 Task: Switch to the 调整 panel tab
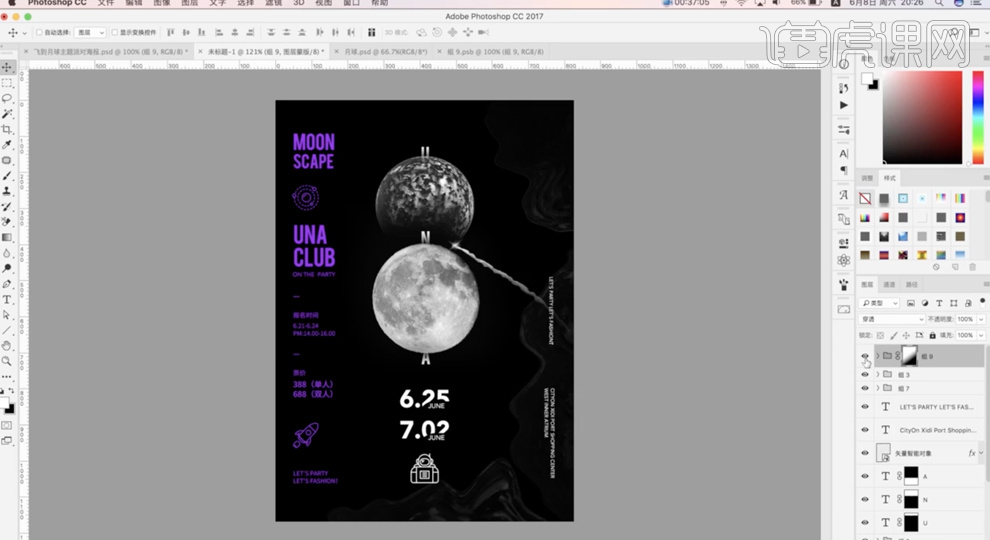(868, 178)
